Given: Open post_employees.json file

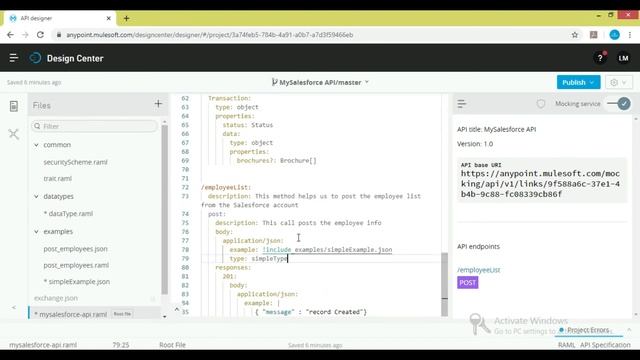Looking at the screenshot, I should 76,249.
